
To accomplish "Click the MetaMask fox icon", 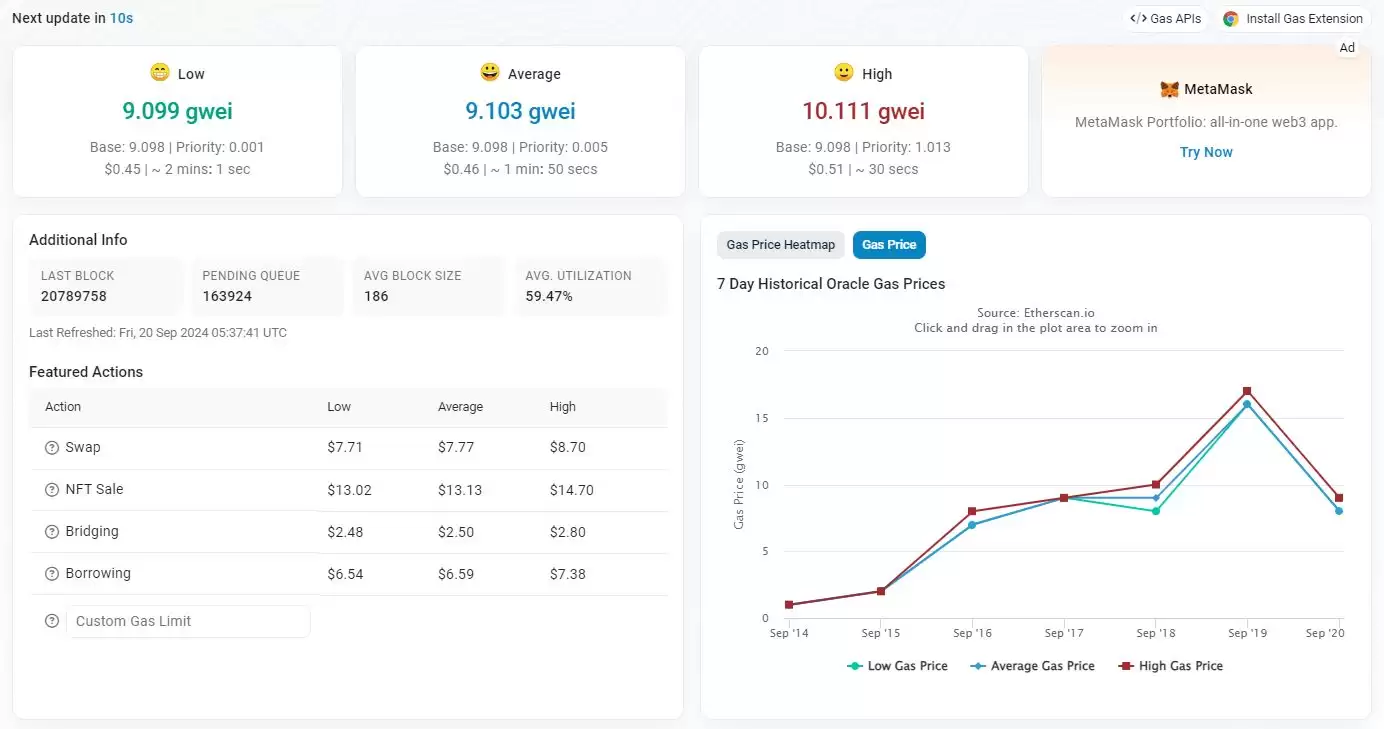I will click(x=1169, y=89).
